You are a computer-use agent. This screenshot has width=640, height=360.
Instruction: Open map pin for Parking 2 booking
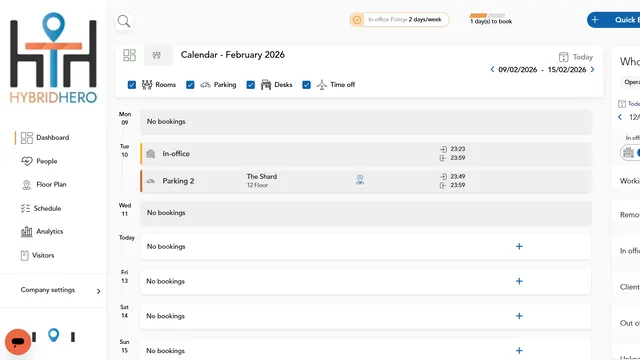(x=360, y=180)
